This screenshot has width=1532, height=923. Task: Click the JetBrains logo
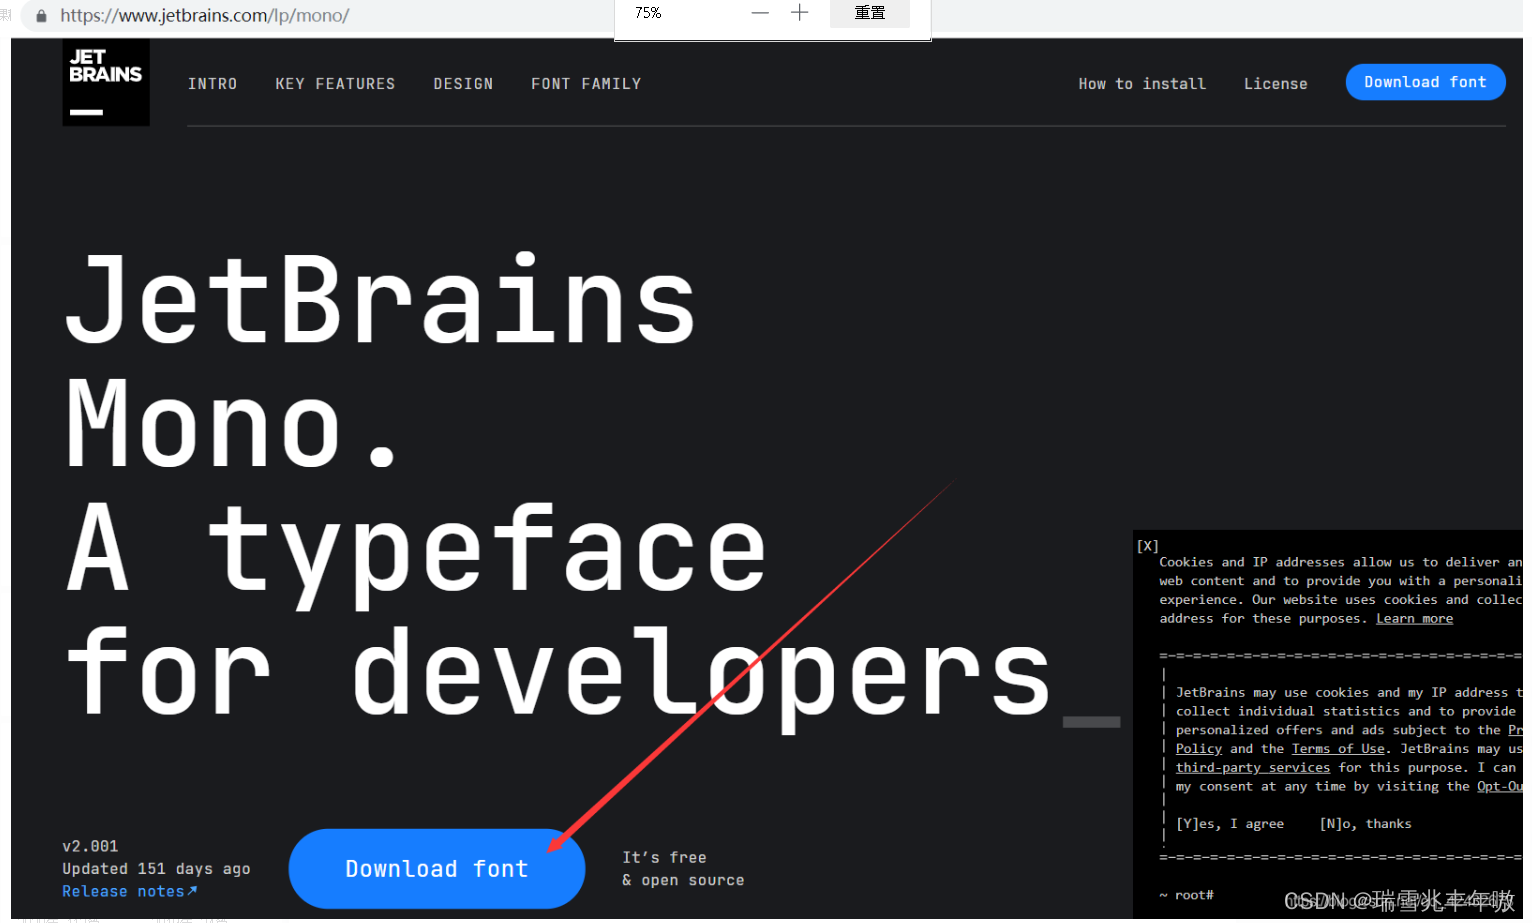[106, 83]
